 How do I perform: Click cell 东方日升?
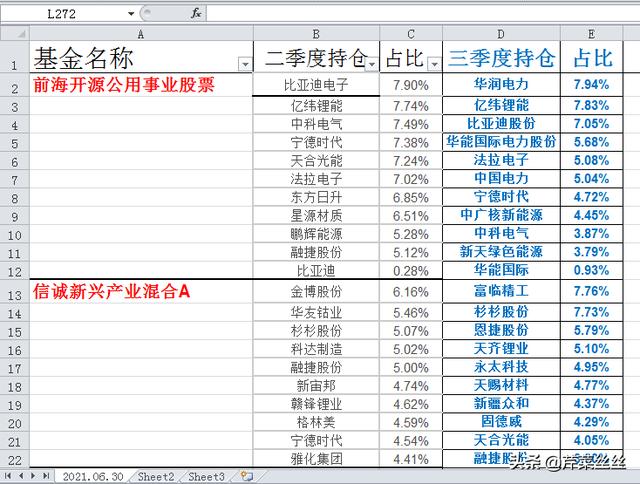pos(316,198)
